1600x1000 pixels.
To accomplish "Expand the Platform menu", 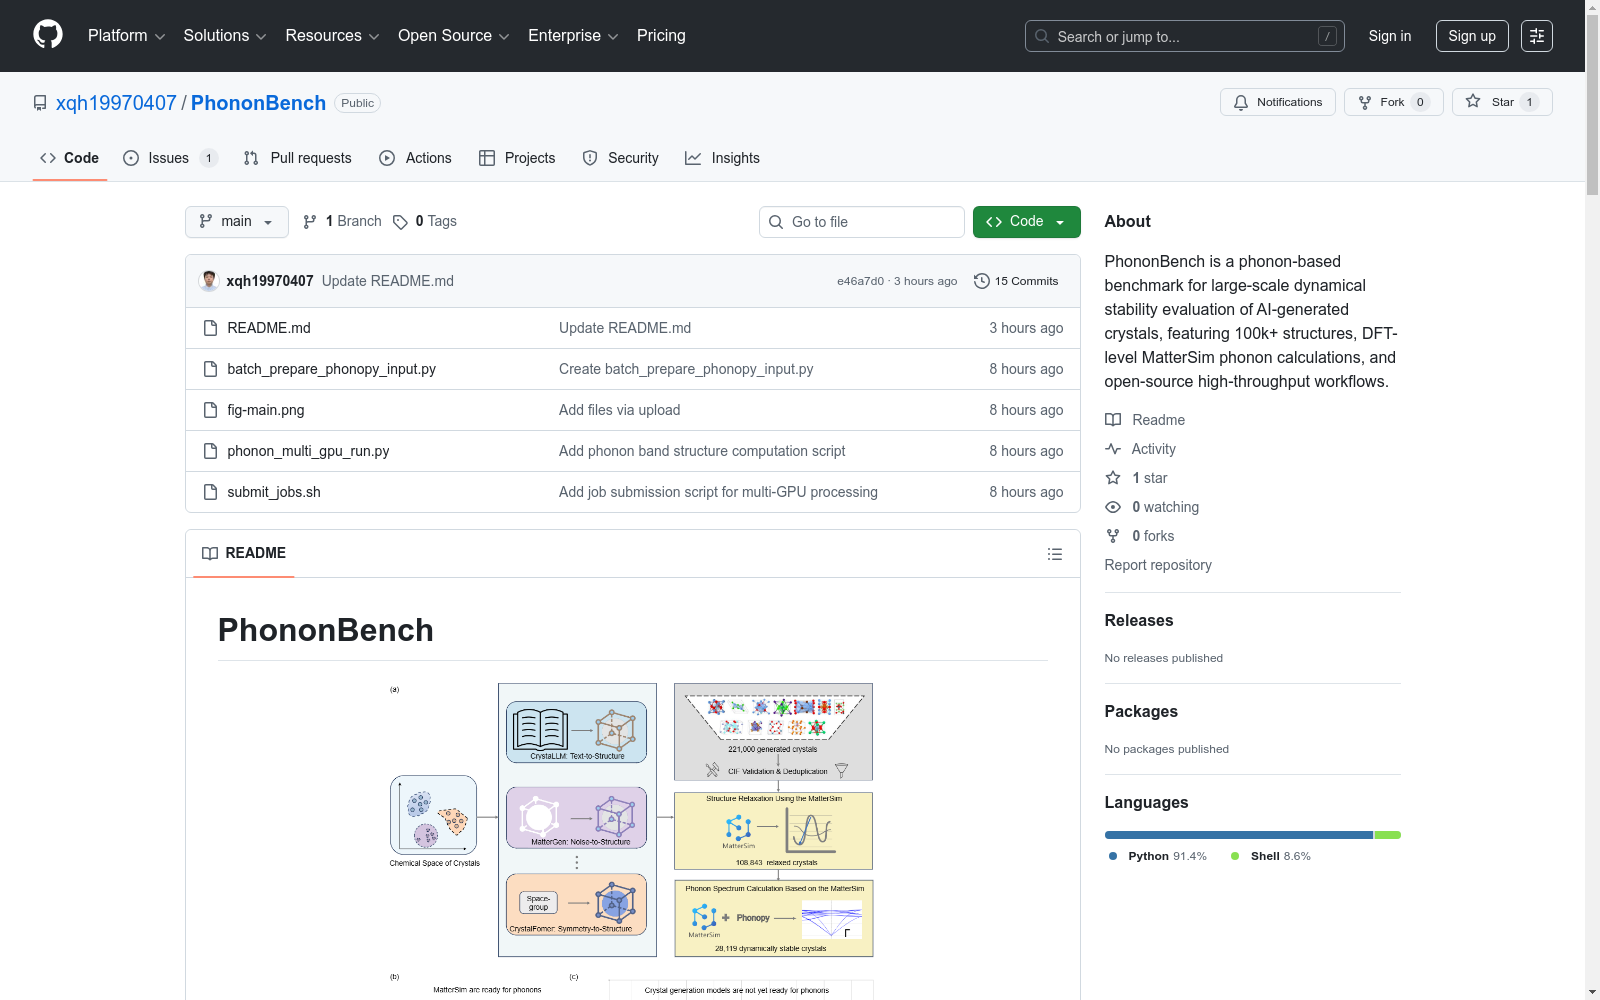I will pos(127,36).
